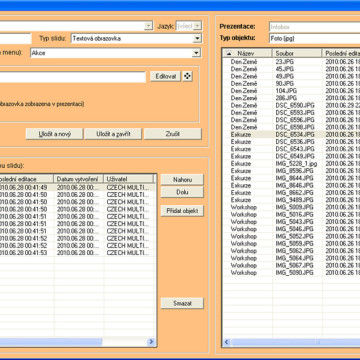
Task: Sort by Datum vytvoření column header
Action: coord(79,179)
